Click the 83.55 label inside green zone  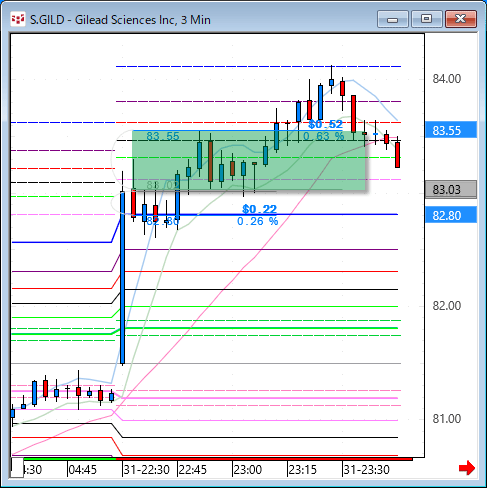(163, 136)
